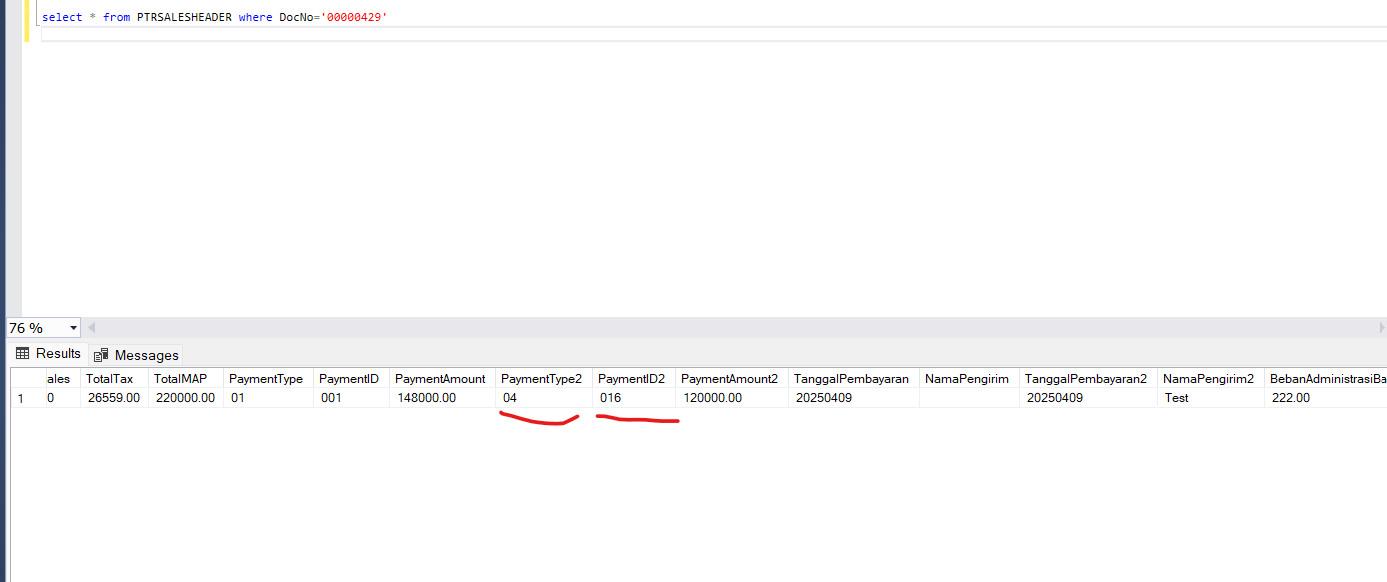Viewport: 1387px width, 582px height.
Task: Click the where keyword in the query
Action: click(255, 18)
